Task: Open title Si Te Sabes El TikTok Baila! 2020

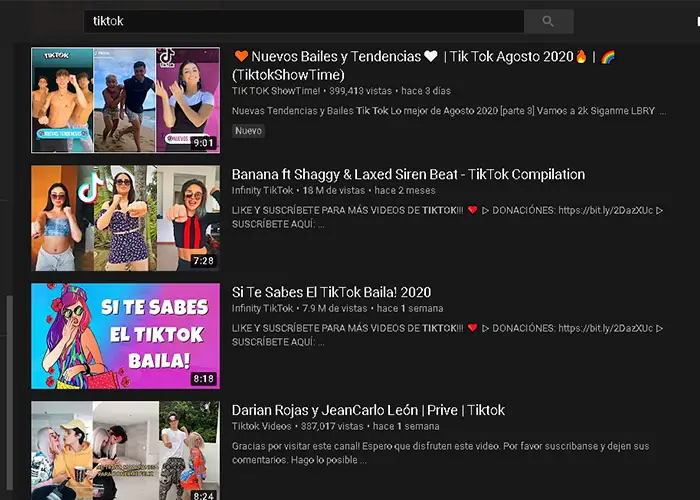Action: coord(331,292)
